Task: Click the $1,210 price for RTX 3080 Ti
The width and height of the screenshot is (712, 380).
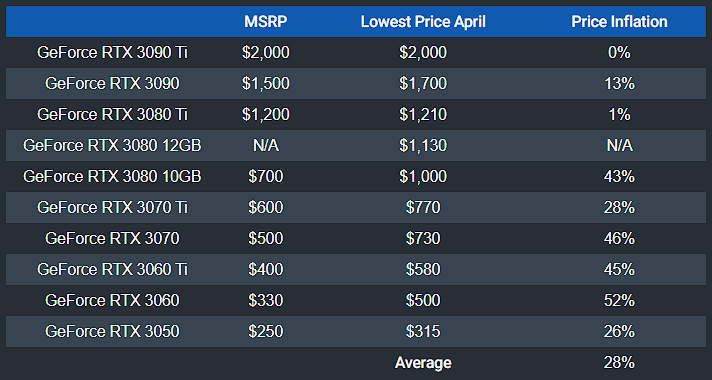Action: [x=423, y=114]
